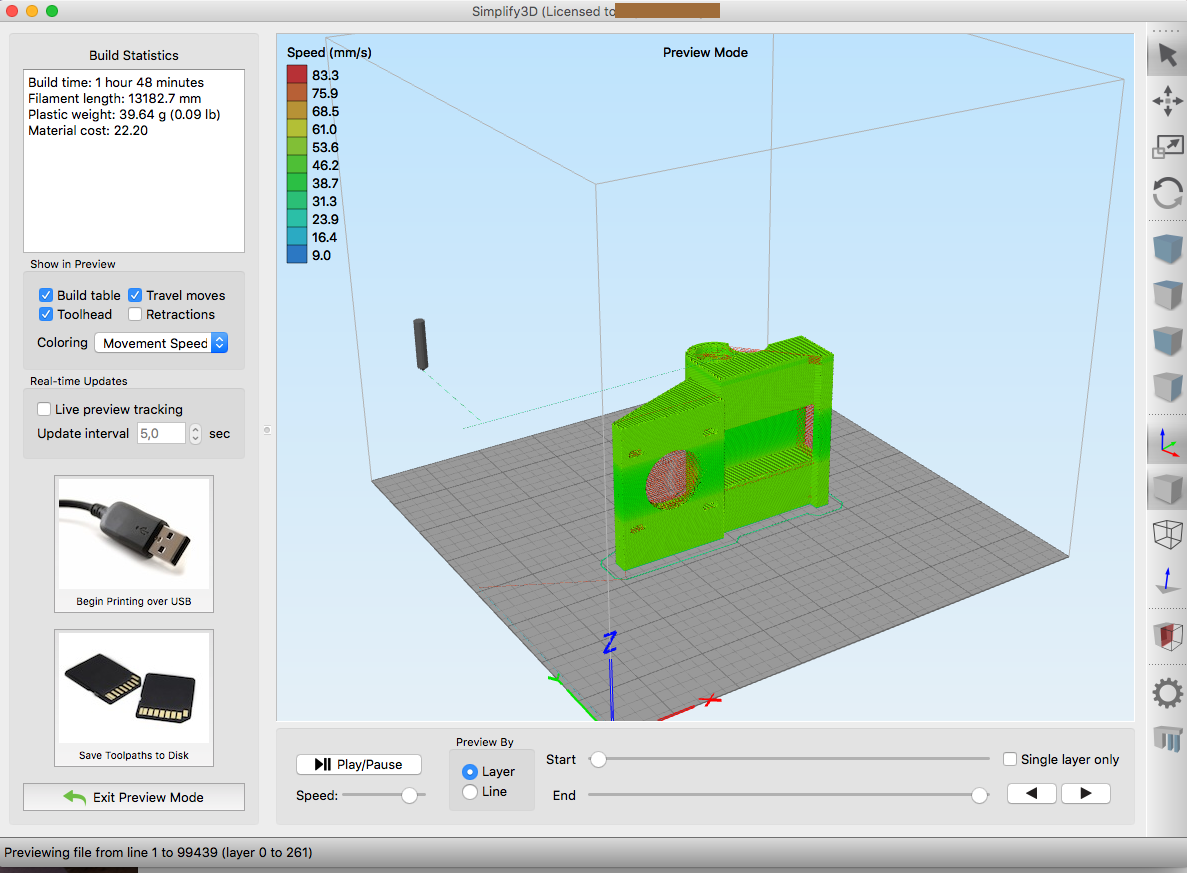The image size is (1187, 873).
Task: Uncheck the Build table checkbox
Action: point(46,295)
